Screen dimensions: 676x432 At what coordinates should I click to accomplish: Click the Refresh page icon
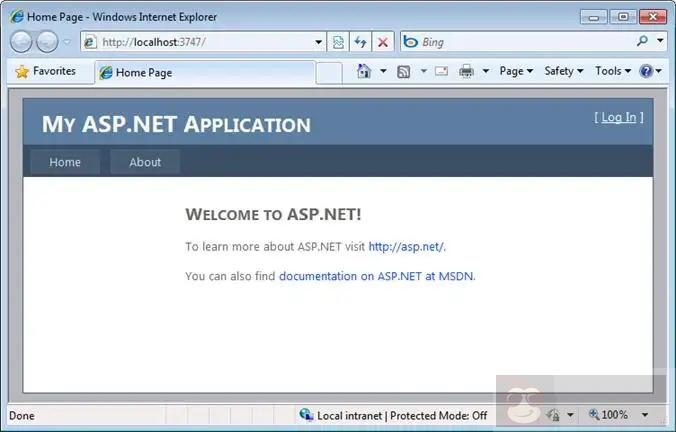point(360,42)
